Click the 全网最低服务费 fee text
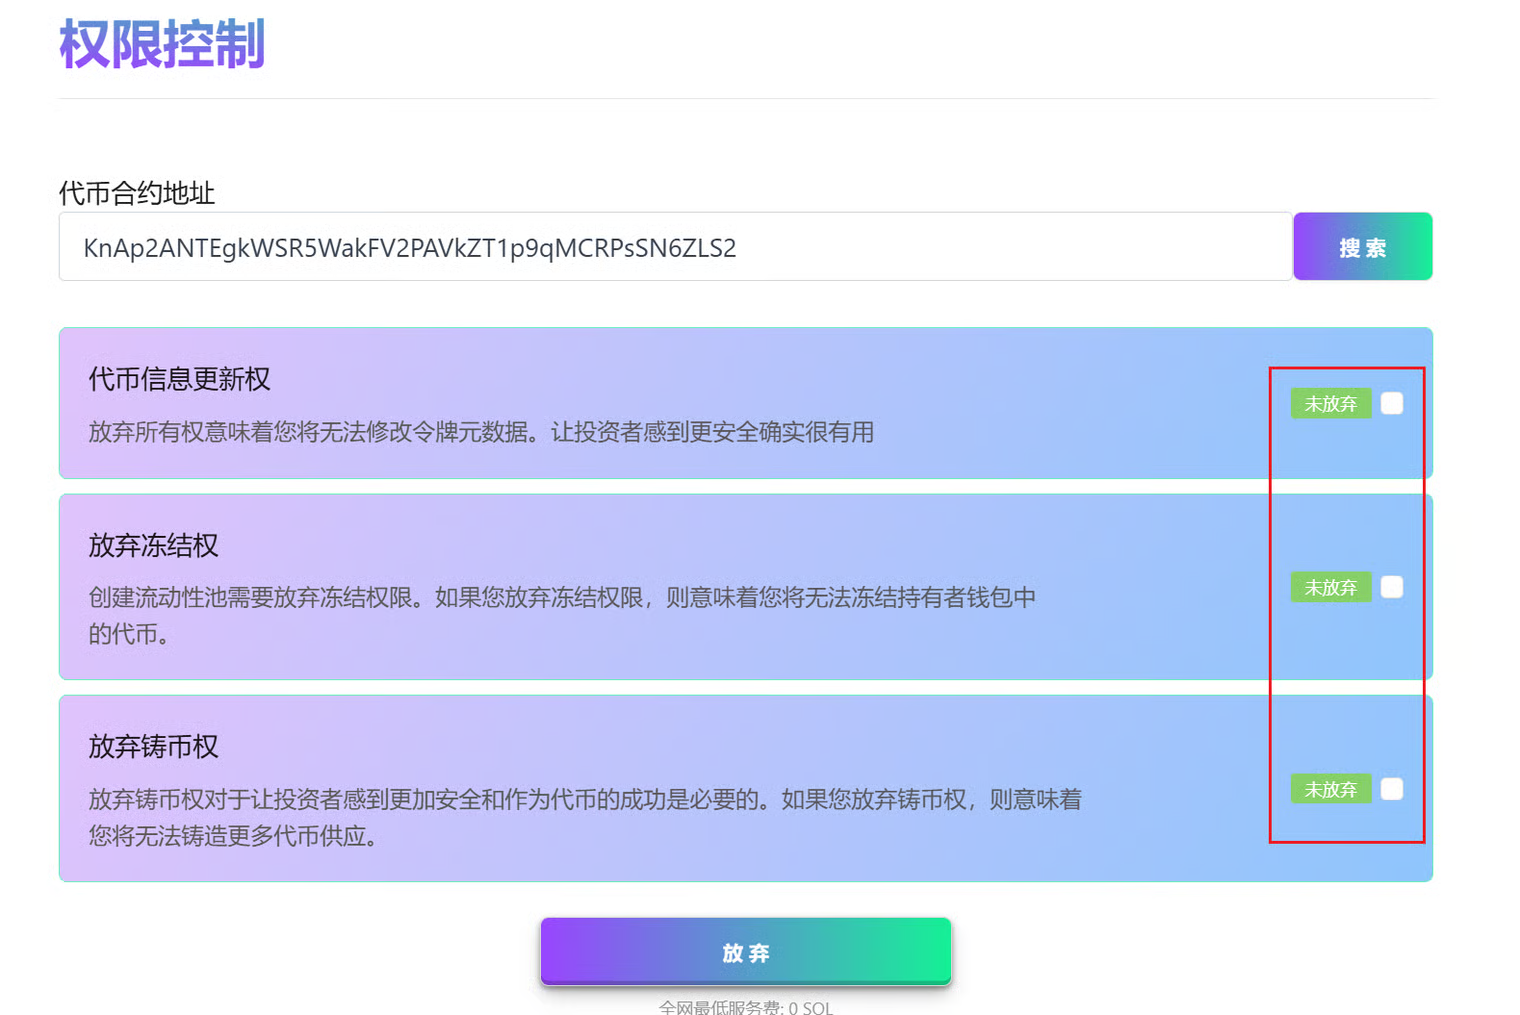1520x1015 pixels. pyautogui.click(x=745, y=1007)
